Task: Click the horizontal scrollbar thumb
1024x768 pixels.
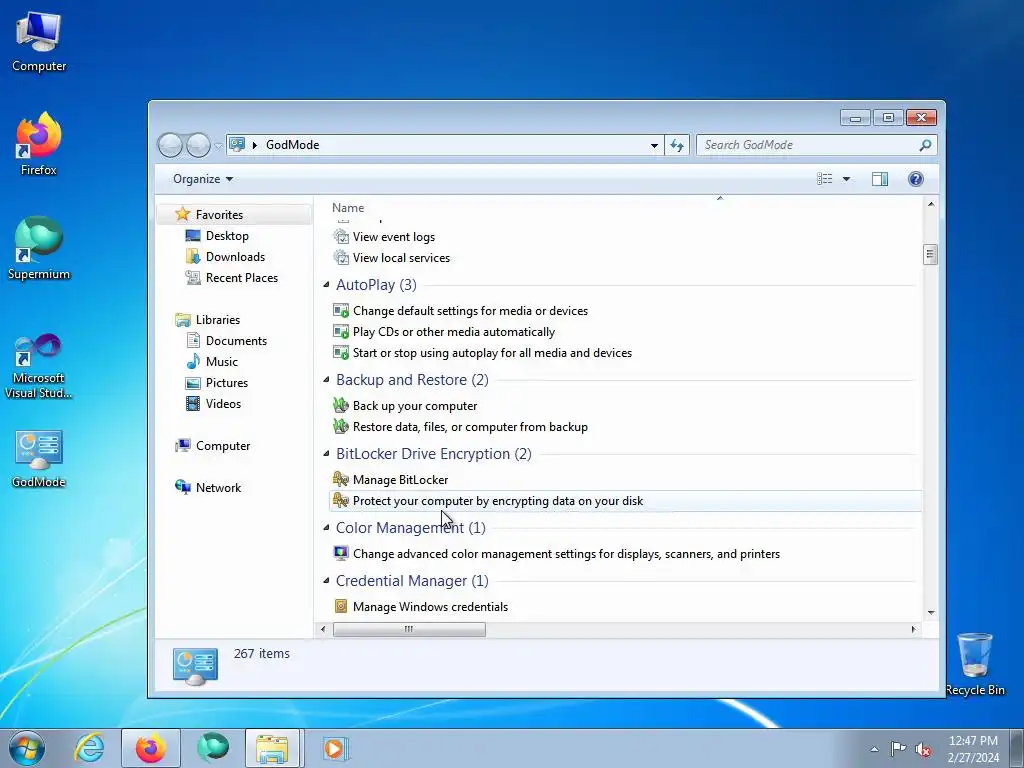Action: click(409, 630)
